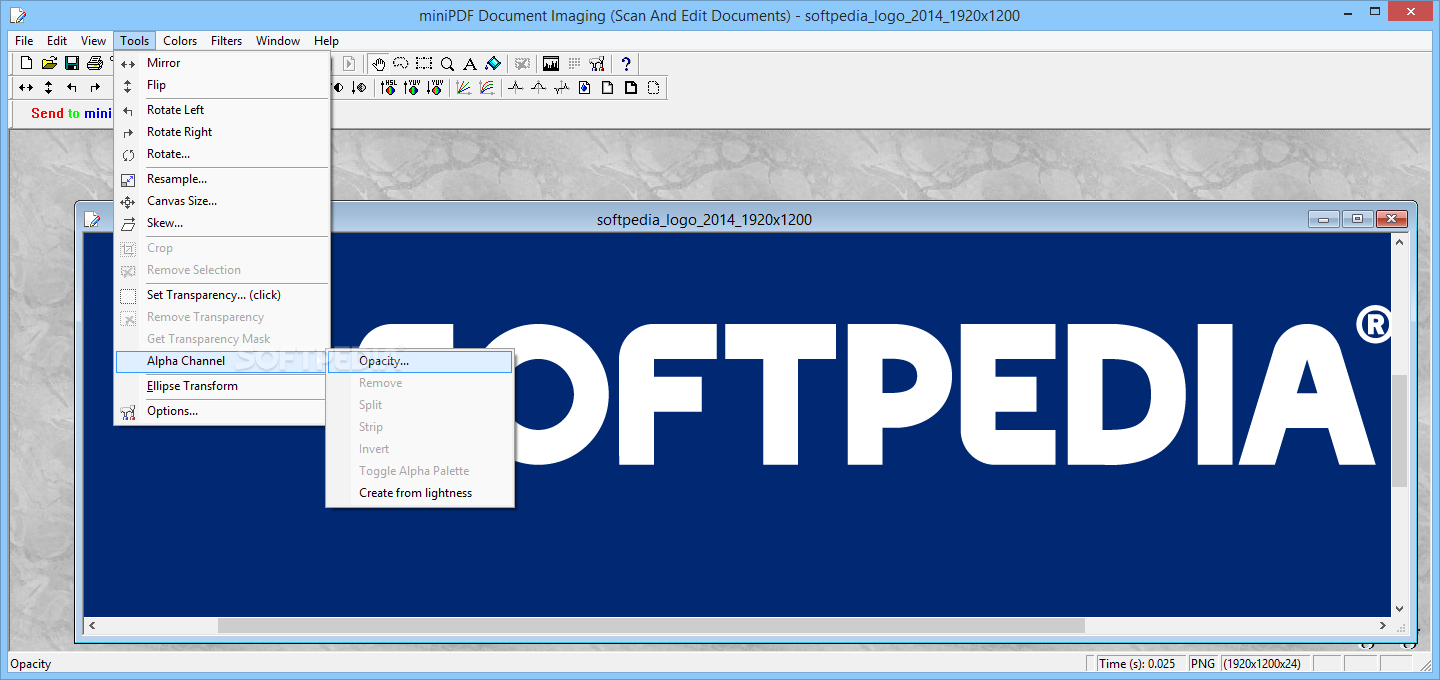1440x680 pixels.
Task: Select Opacity... in the Alpha Channel submenu
Action: (x=420, y=361)
